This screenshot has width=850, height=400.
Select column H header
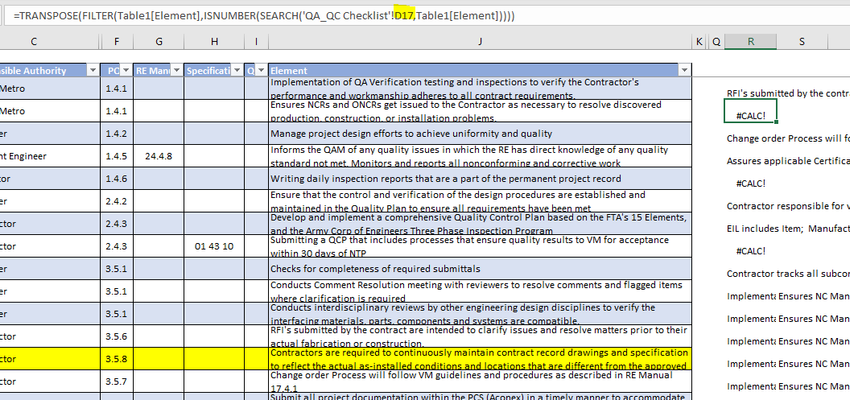215,41
